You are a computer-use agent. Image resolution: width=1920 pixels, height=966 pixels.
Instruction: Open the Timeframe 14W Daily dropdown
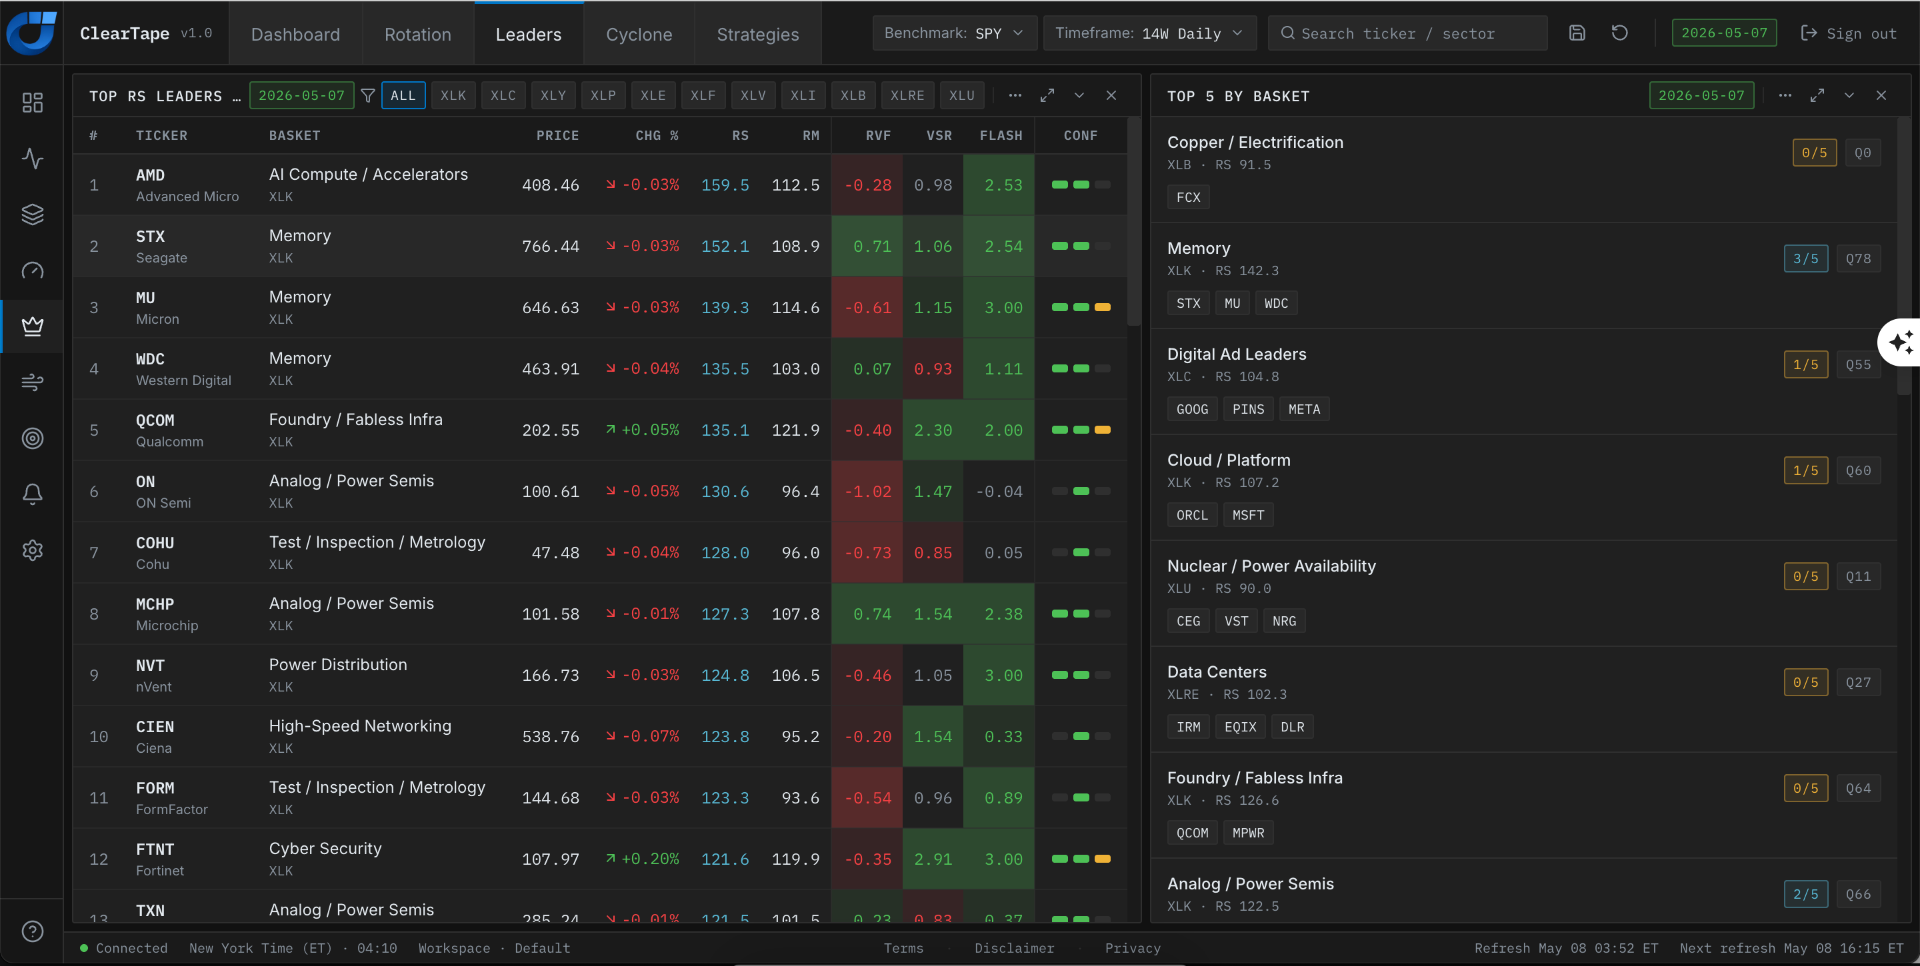coord(1149,33)
